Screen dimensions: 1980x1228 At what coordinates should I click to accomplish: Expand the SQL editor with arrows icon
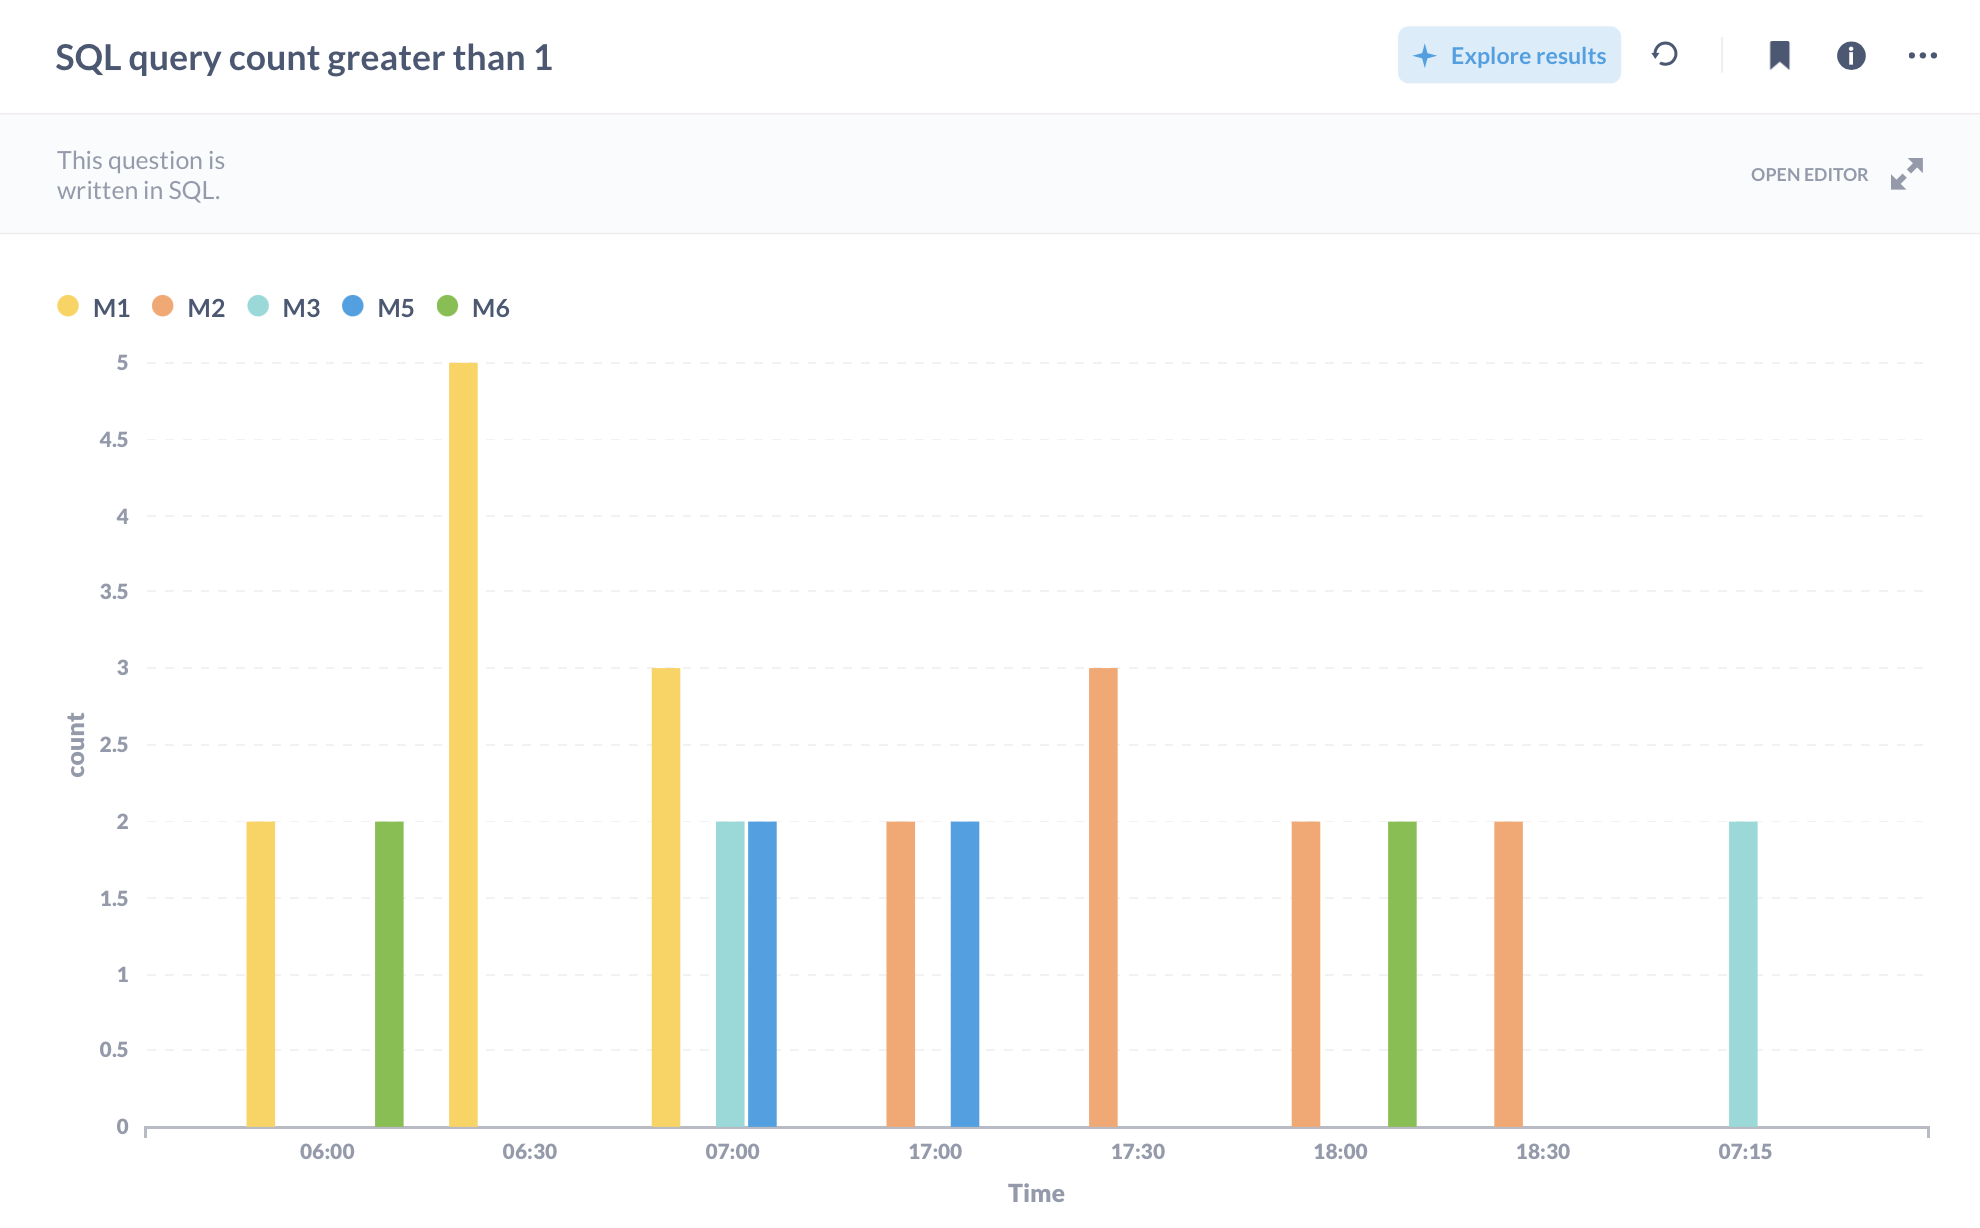click(1907, 174)
